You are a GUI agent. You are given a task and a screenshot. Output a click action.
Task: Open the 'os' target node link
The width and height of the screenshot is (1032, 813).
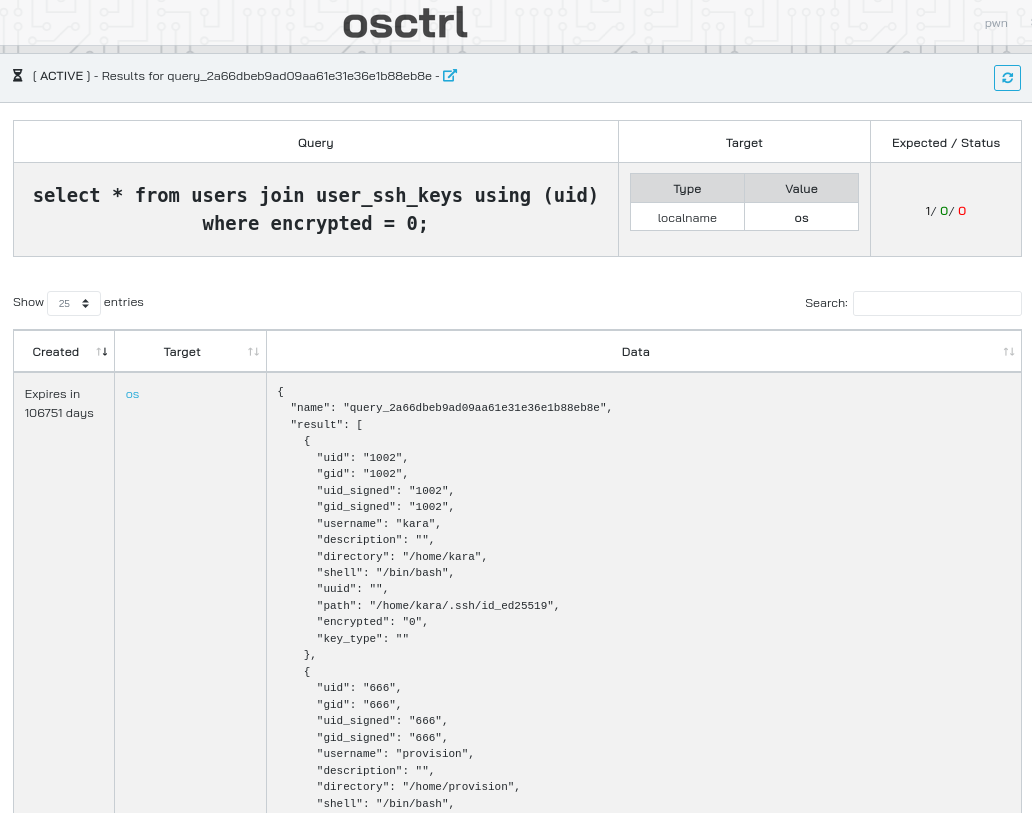[132, 394]
